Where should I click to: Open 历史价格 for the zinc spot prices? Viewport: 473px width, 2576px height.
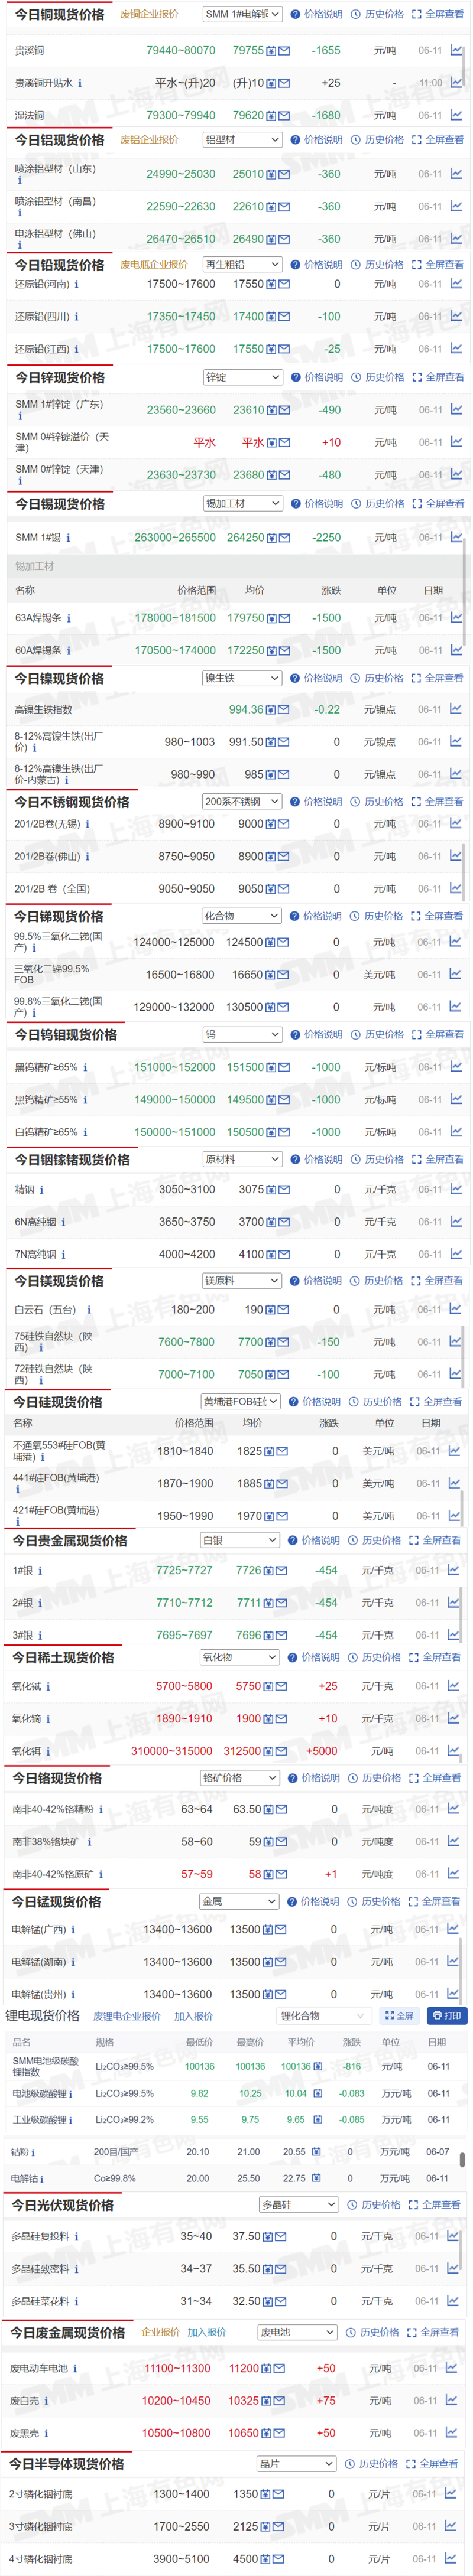click(x=379, y=377)
